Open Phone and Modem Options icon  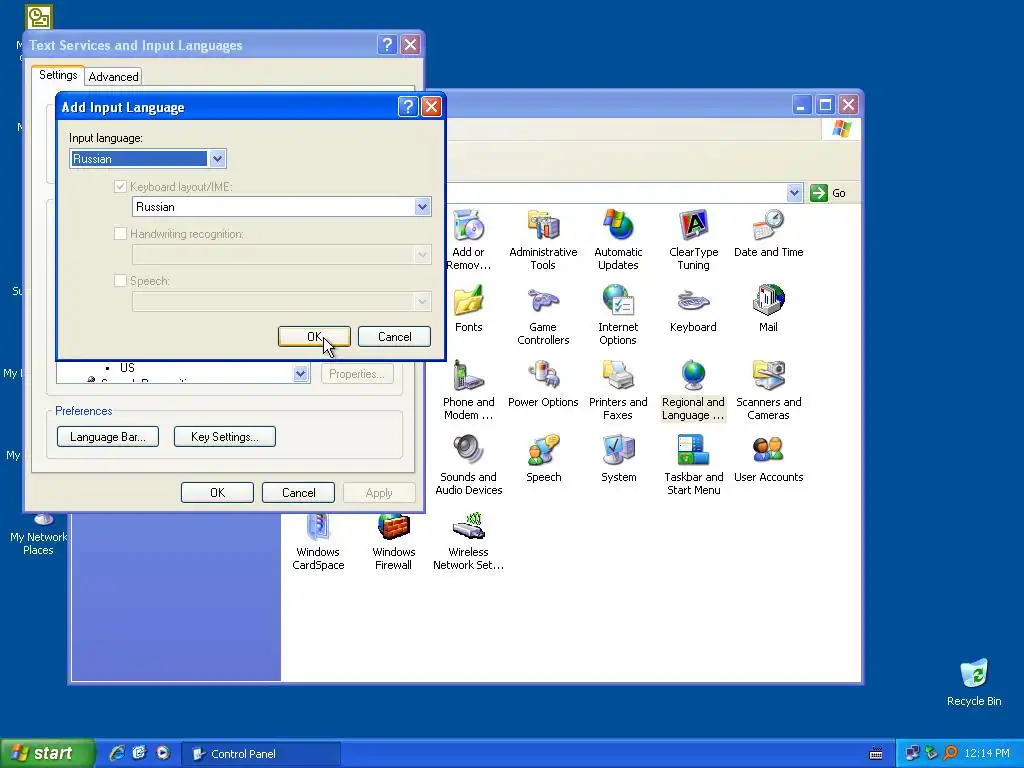click(x=468, y=390)
